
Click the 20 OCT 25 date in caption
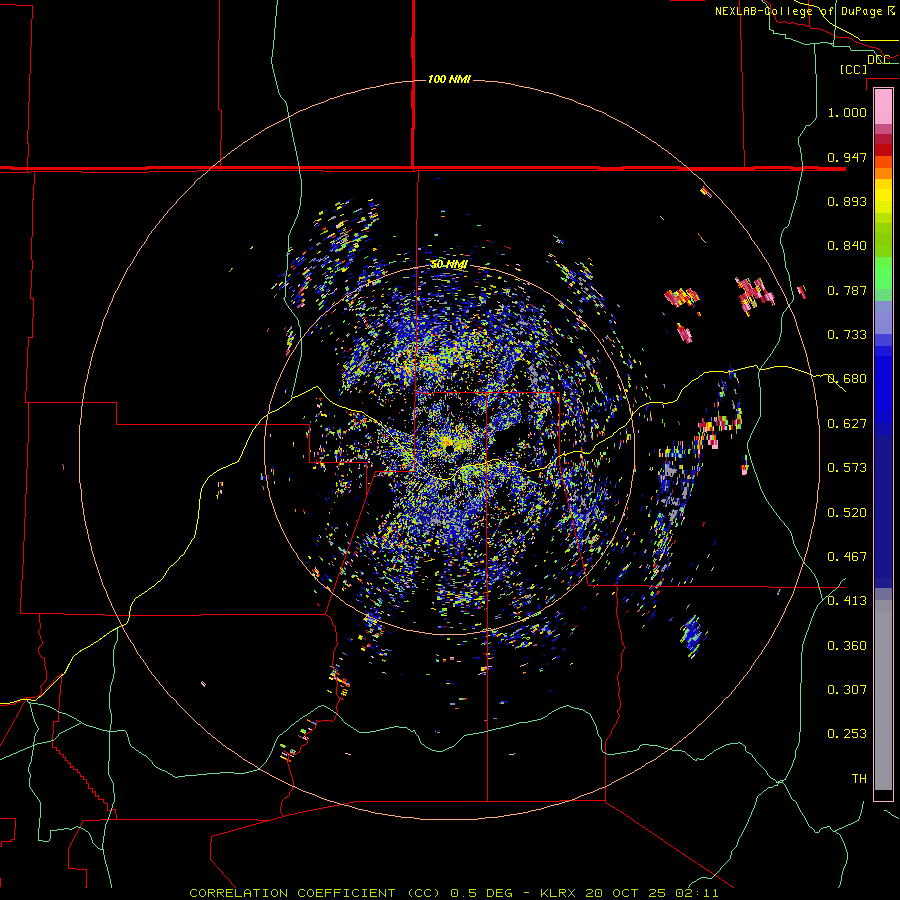pos(626,893)
